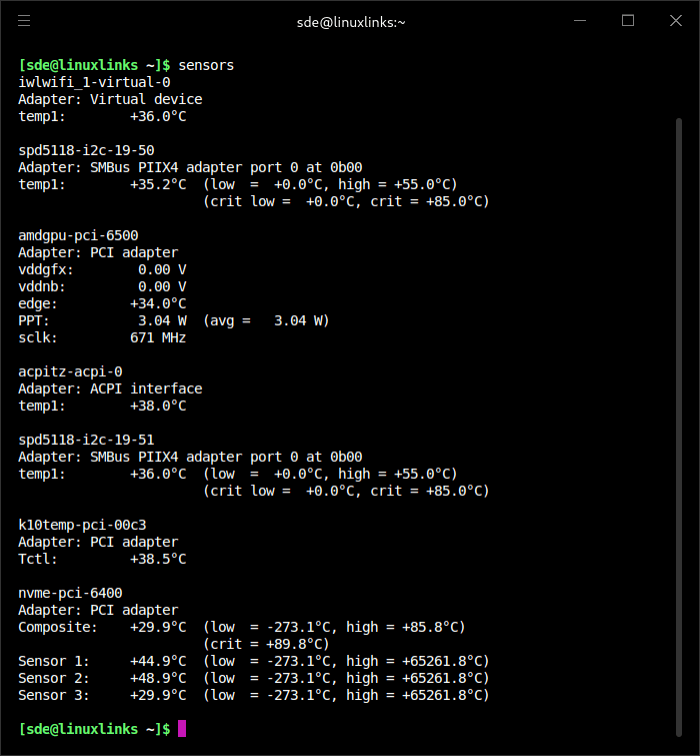This screenshot has height=756, width=700.
Task: Click the PPT 3.04 W power reading
Action: 162,320
